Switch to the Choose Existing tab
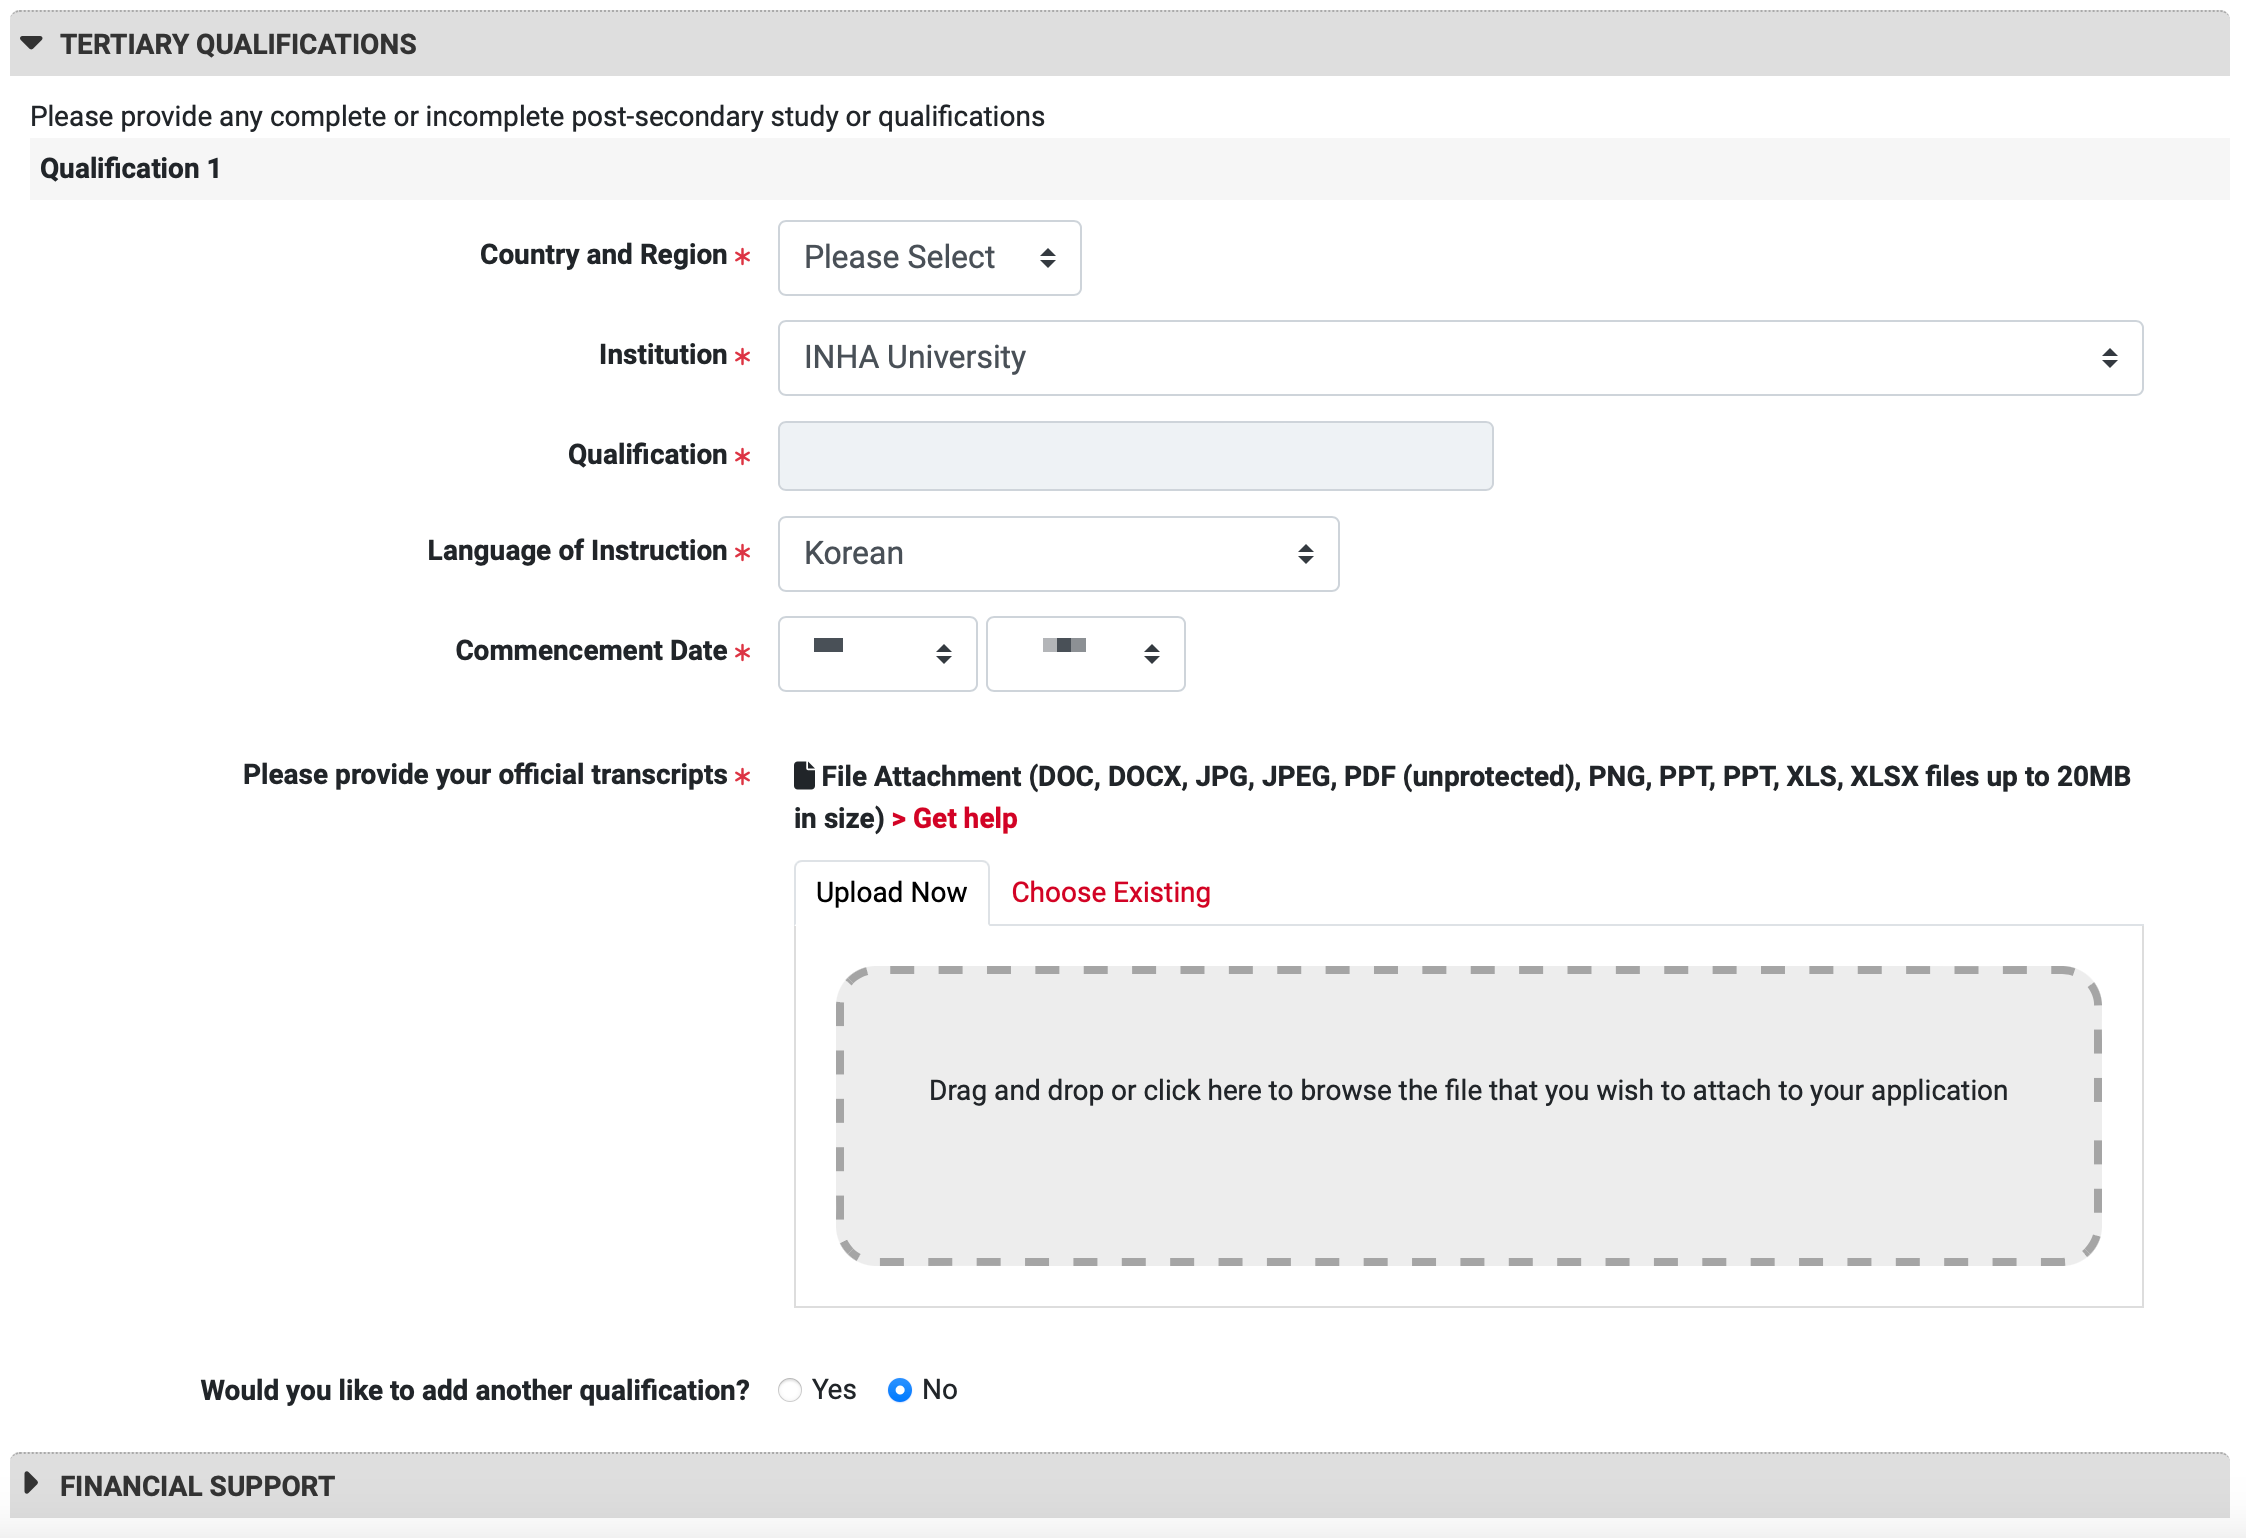Viewport: 2246px width, 1538px height. [1110, 892]
